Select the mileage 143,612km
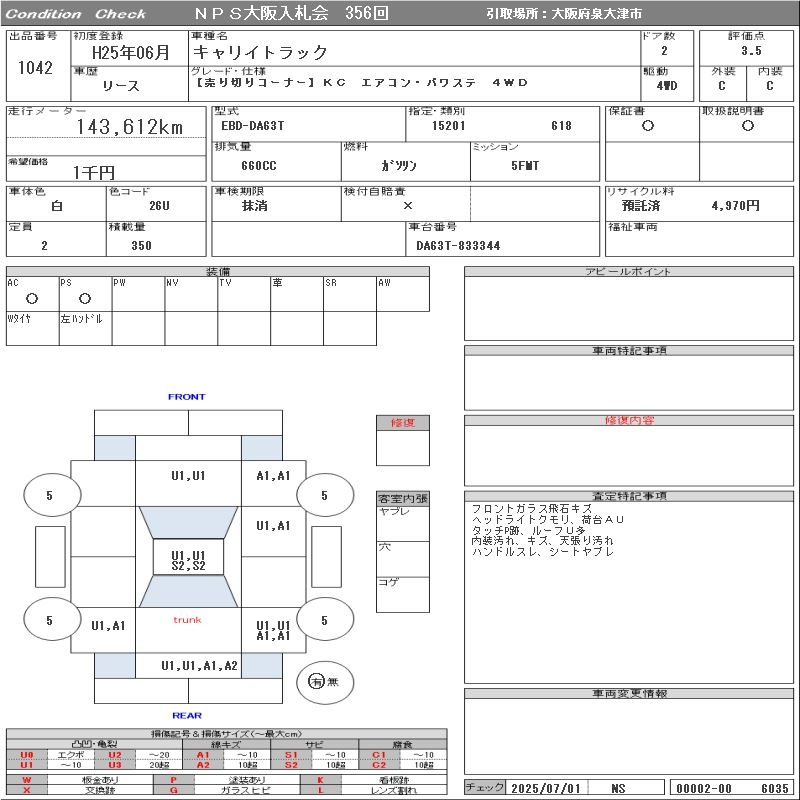This screenshot has height=800, width=800. (x=130, y=127)
